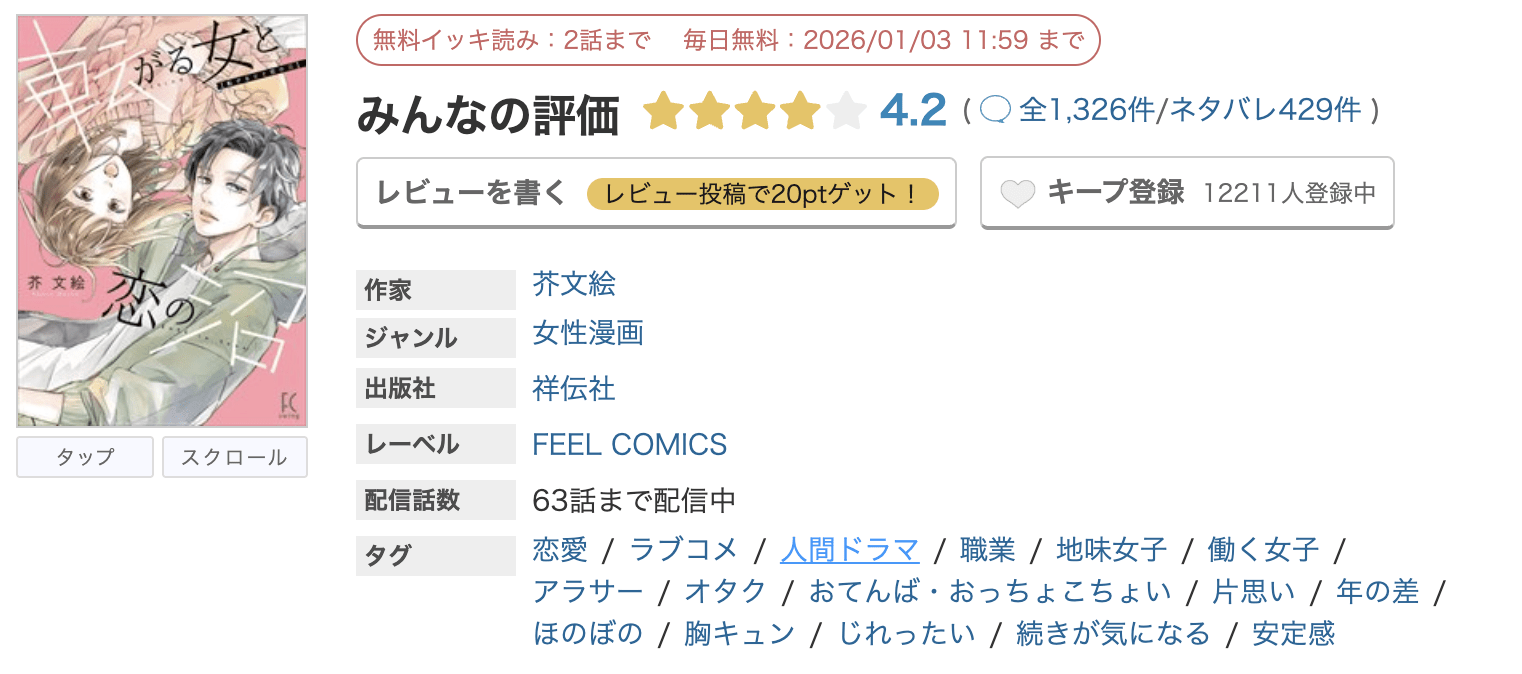Viewport: 1522px width, 674px height.
Task: Switch to the タップ viewing mode
Action: (x=84, y=457)
